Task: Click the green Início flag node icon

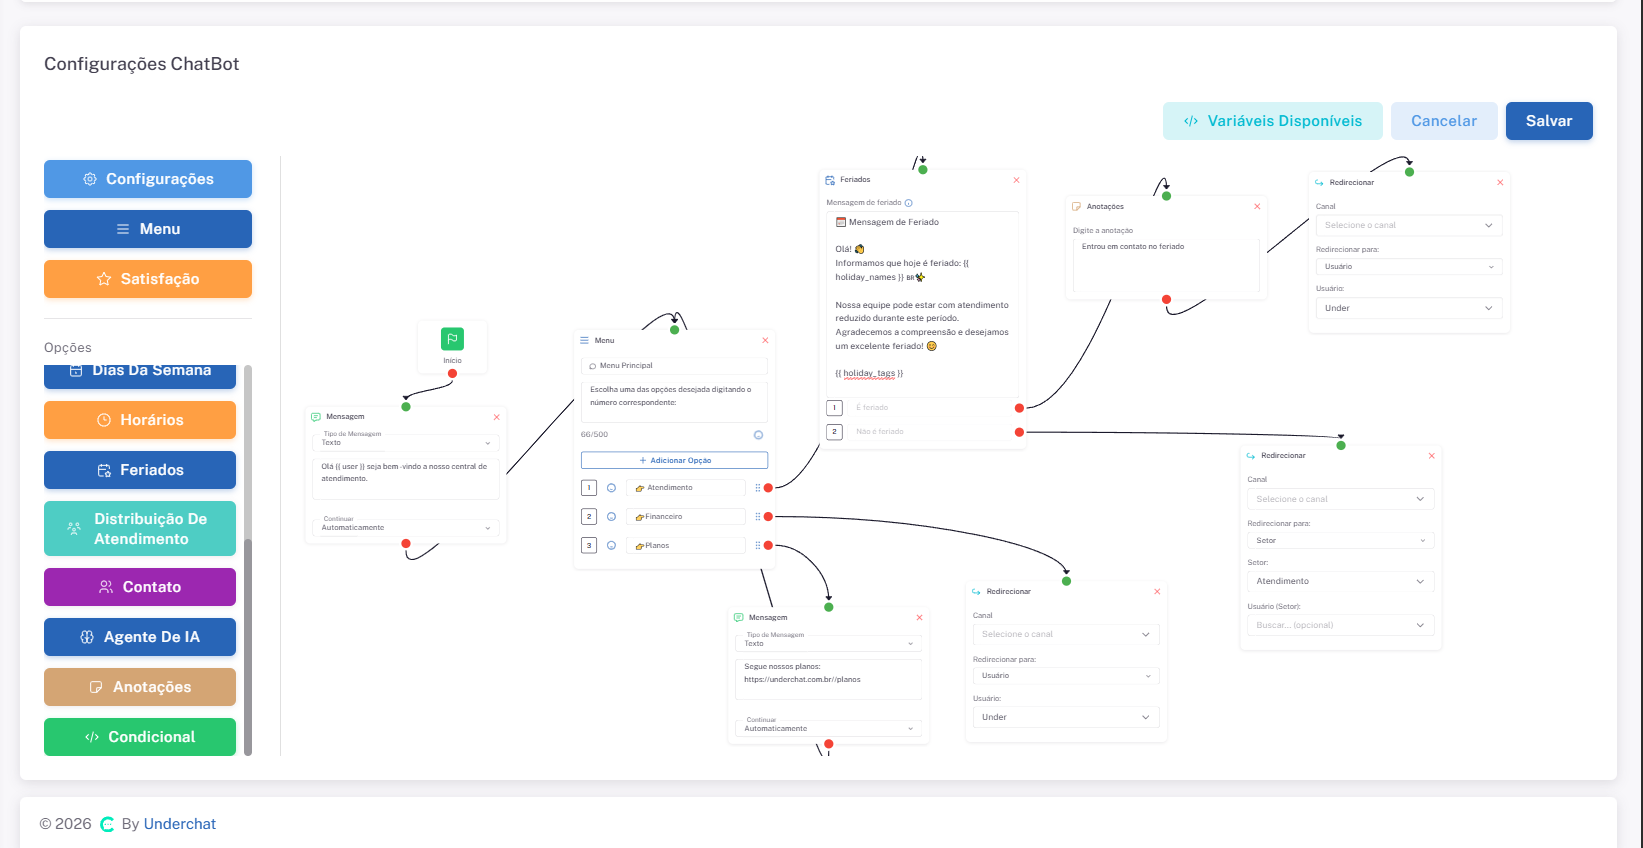Action: 452,339
